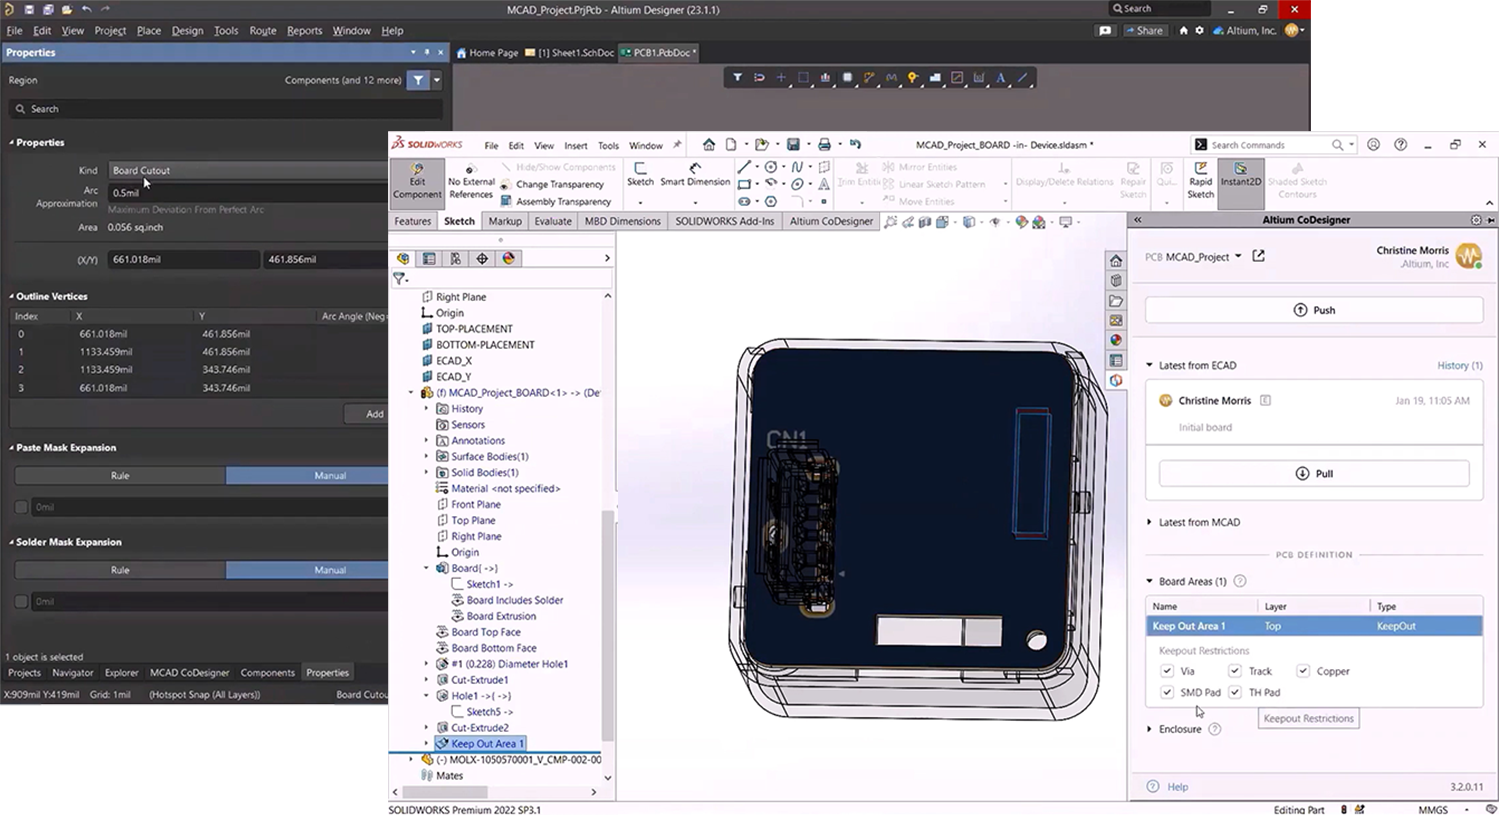
Task: Click the Help icon in CoDesigner panel
Action: click(1153, 787)
